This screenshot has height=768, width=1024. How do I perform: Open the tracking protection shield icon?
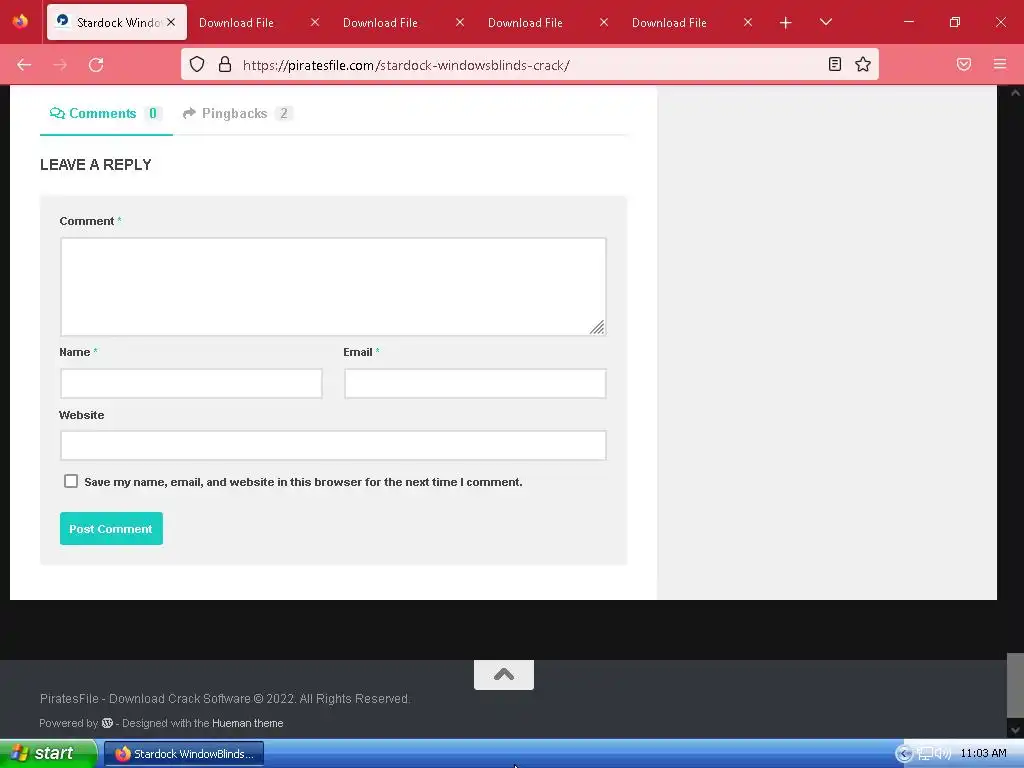pyautogui.click(x=197, y=64)
